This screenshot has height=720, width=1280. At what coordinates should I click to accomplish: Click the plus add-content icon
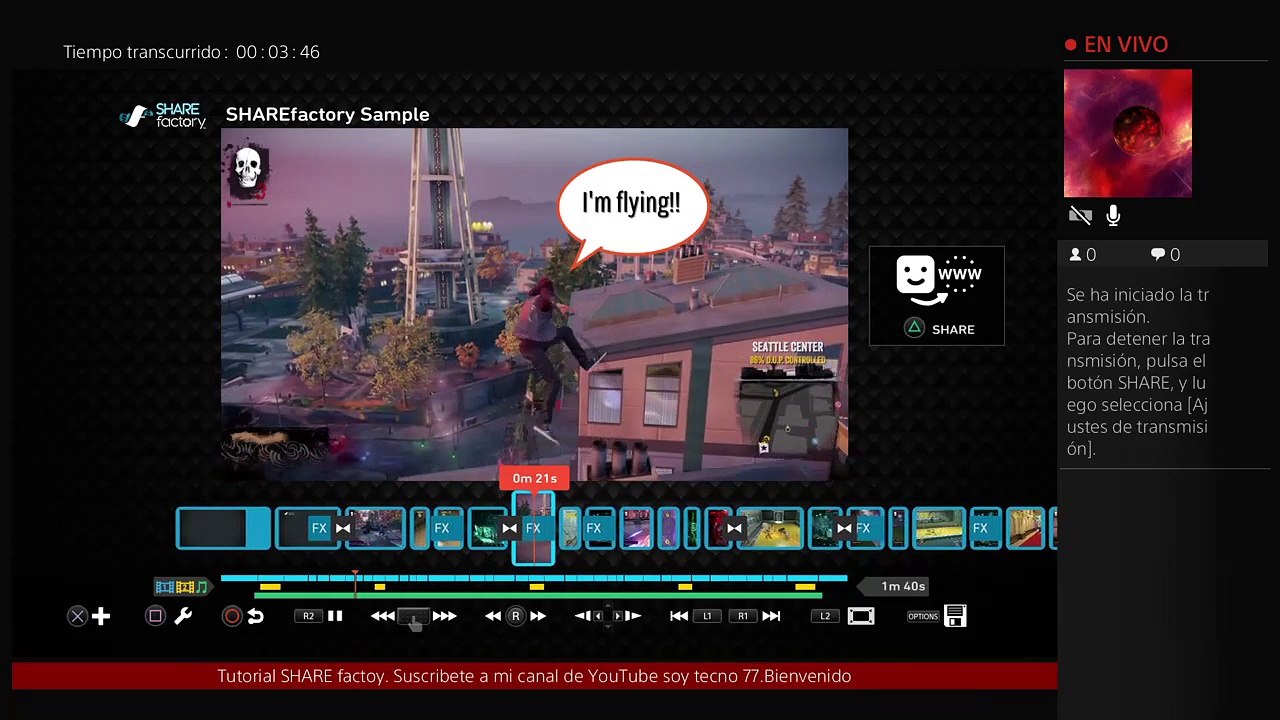pos(101,616)
